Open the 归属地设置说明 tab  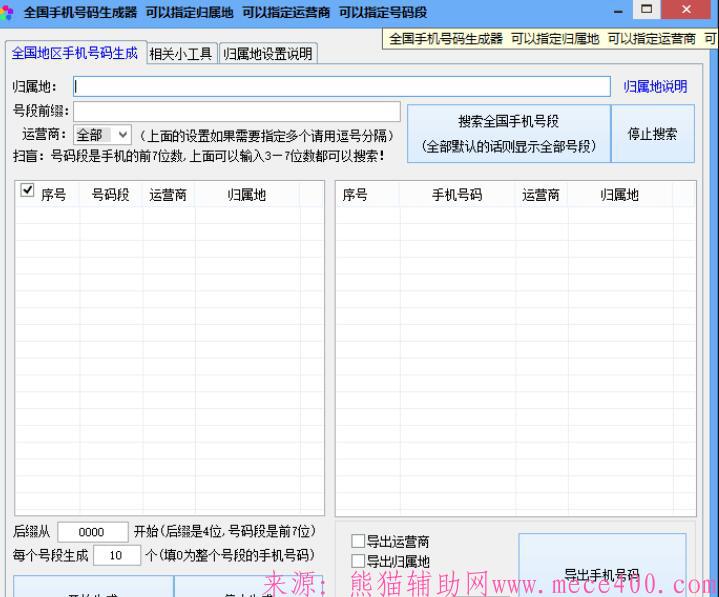click(x=267, y=54)
